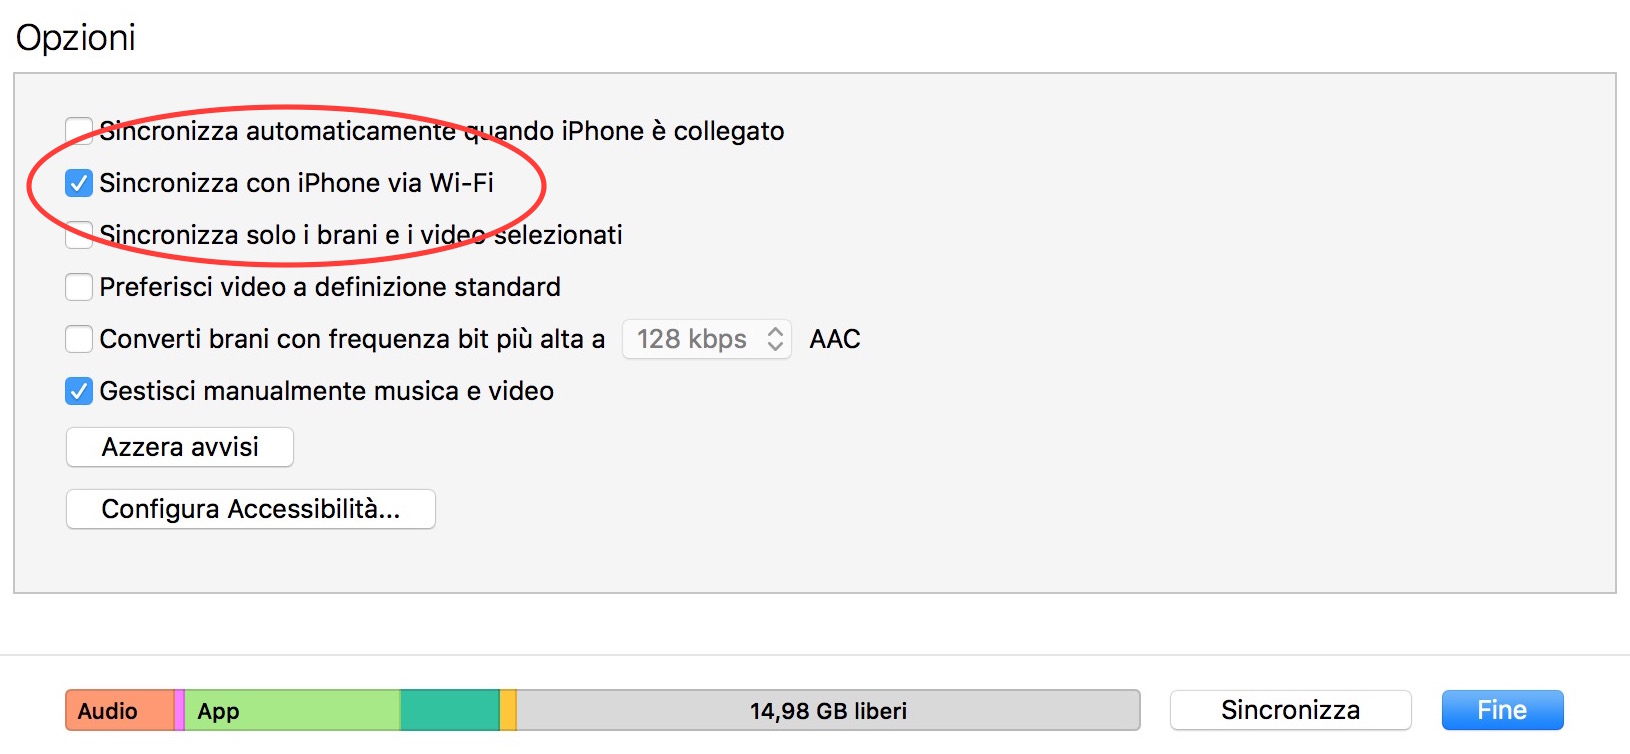
Task: Check Converti brani con frequenza bit option
Action: tap(79, 339)
